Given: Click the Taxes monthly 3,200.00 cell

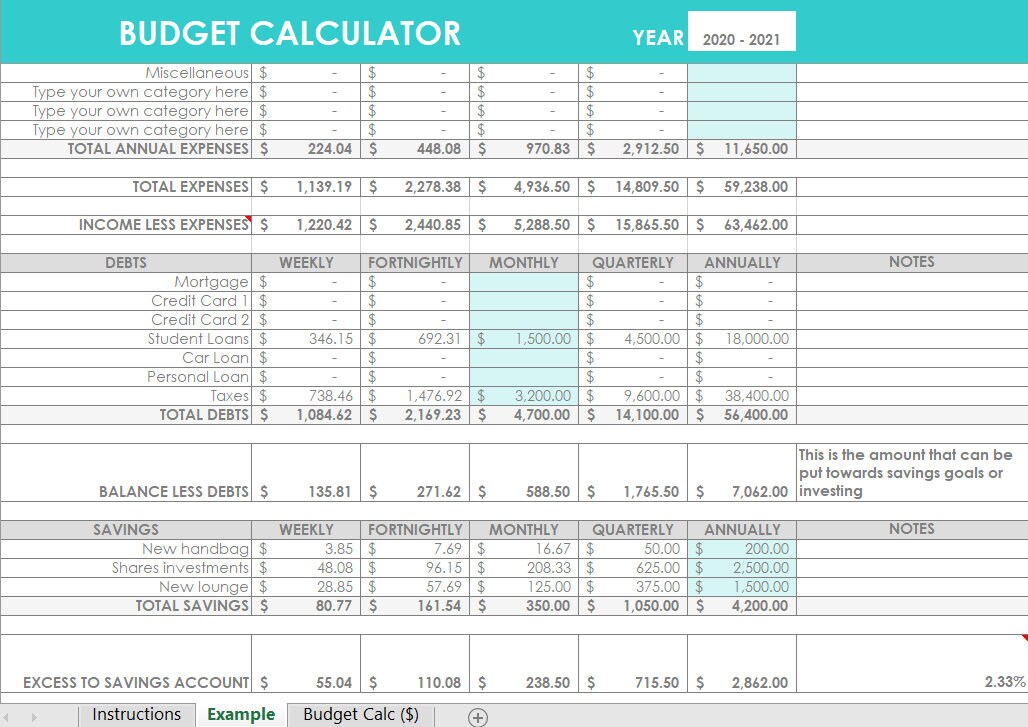Looking at the screenshot, I should coord(522,396).
